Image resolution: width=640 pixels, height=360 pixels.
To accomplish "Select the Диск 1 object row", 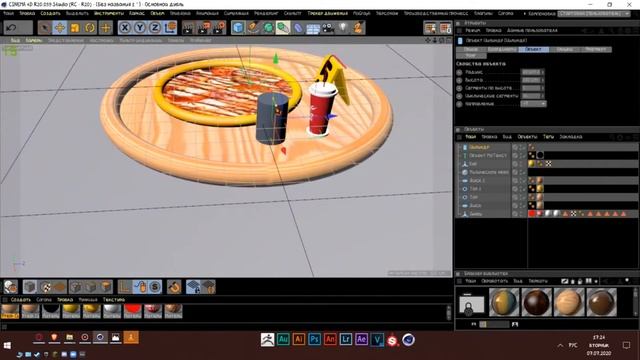I will 477,180.
